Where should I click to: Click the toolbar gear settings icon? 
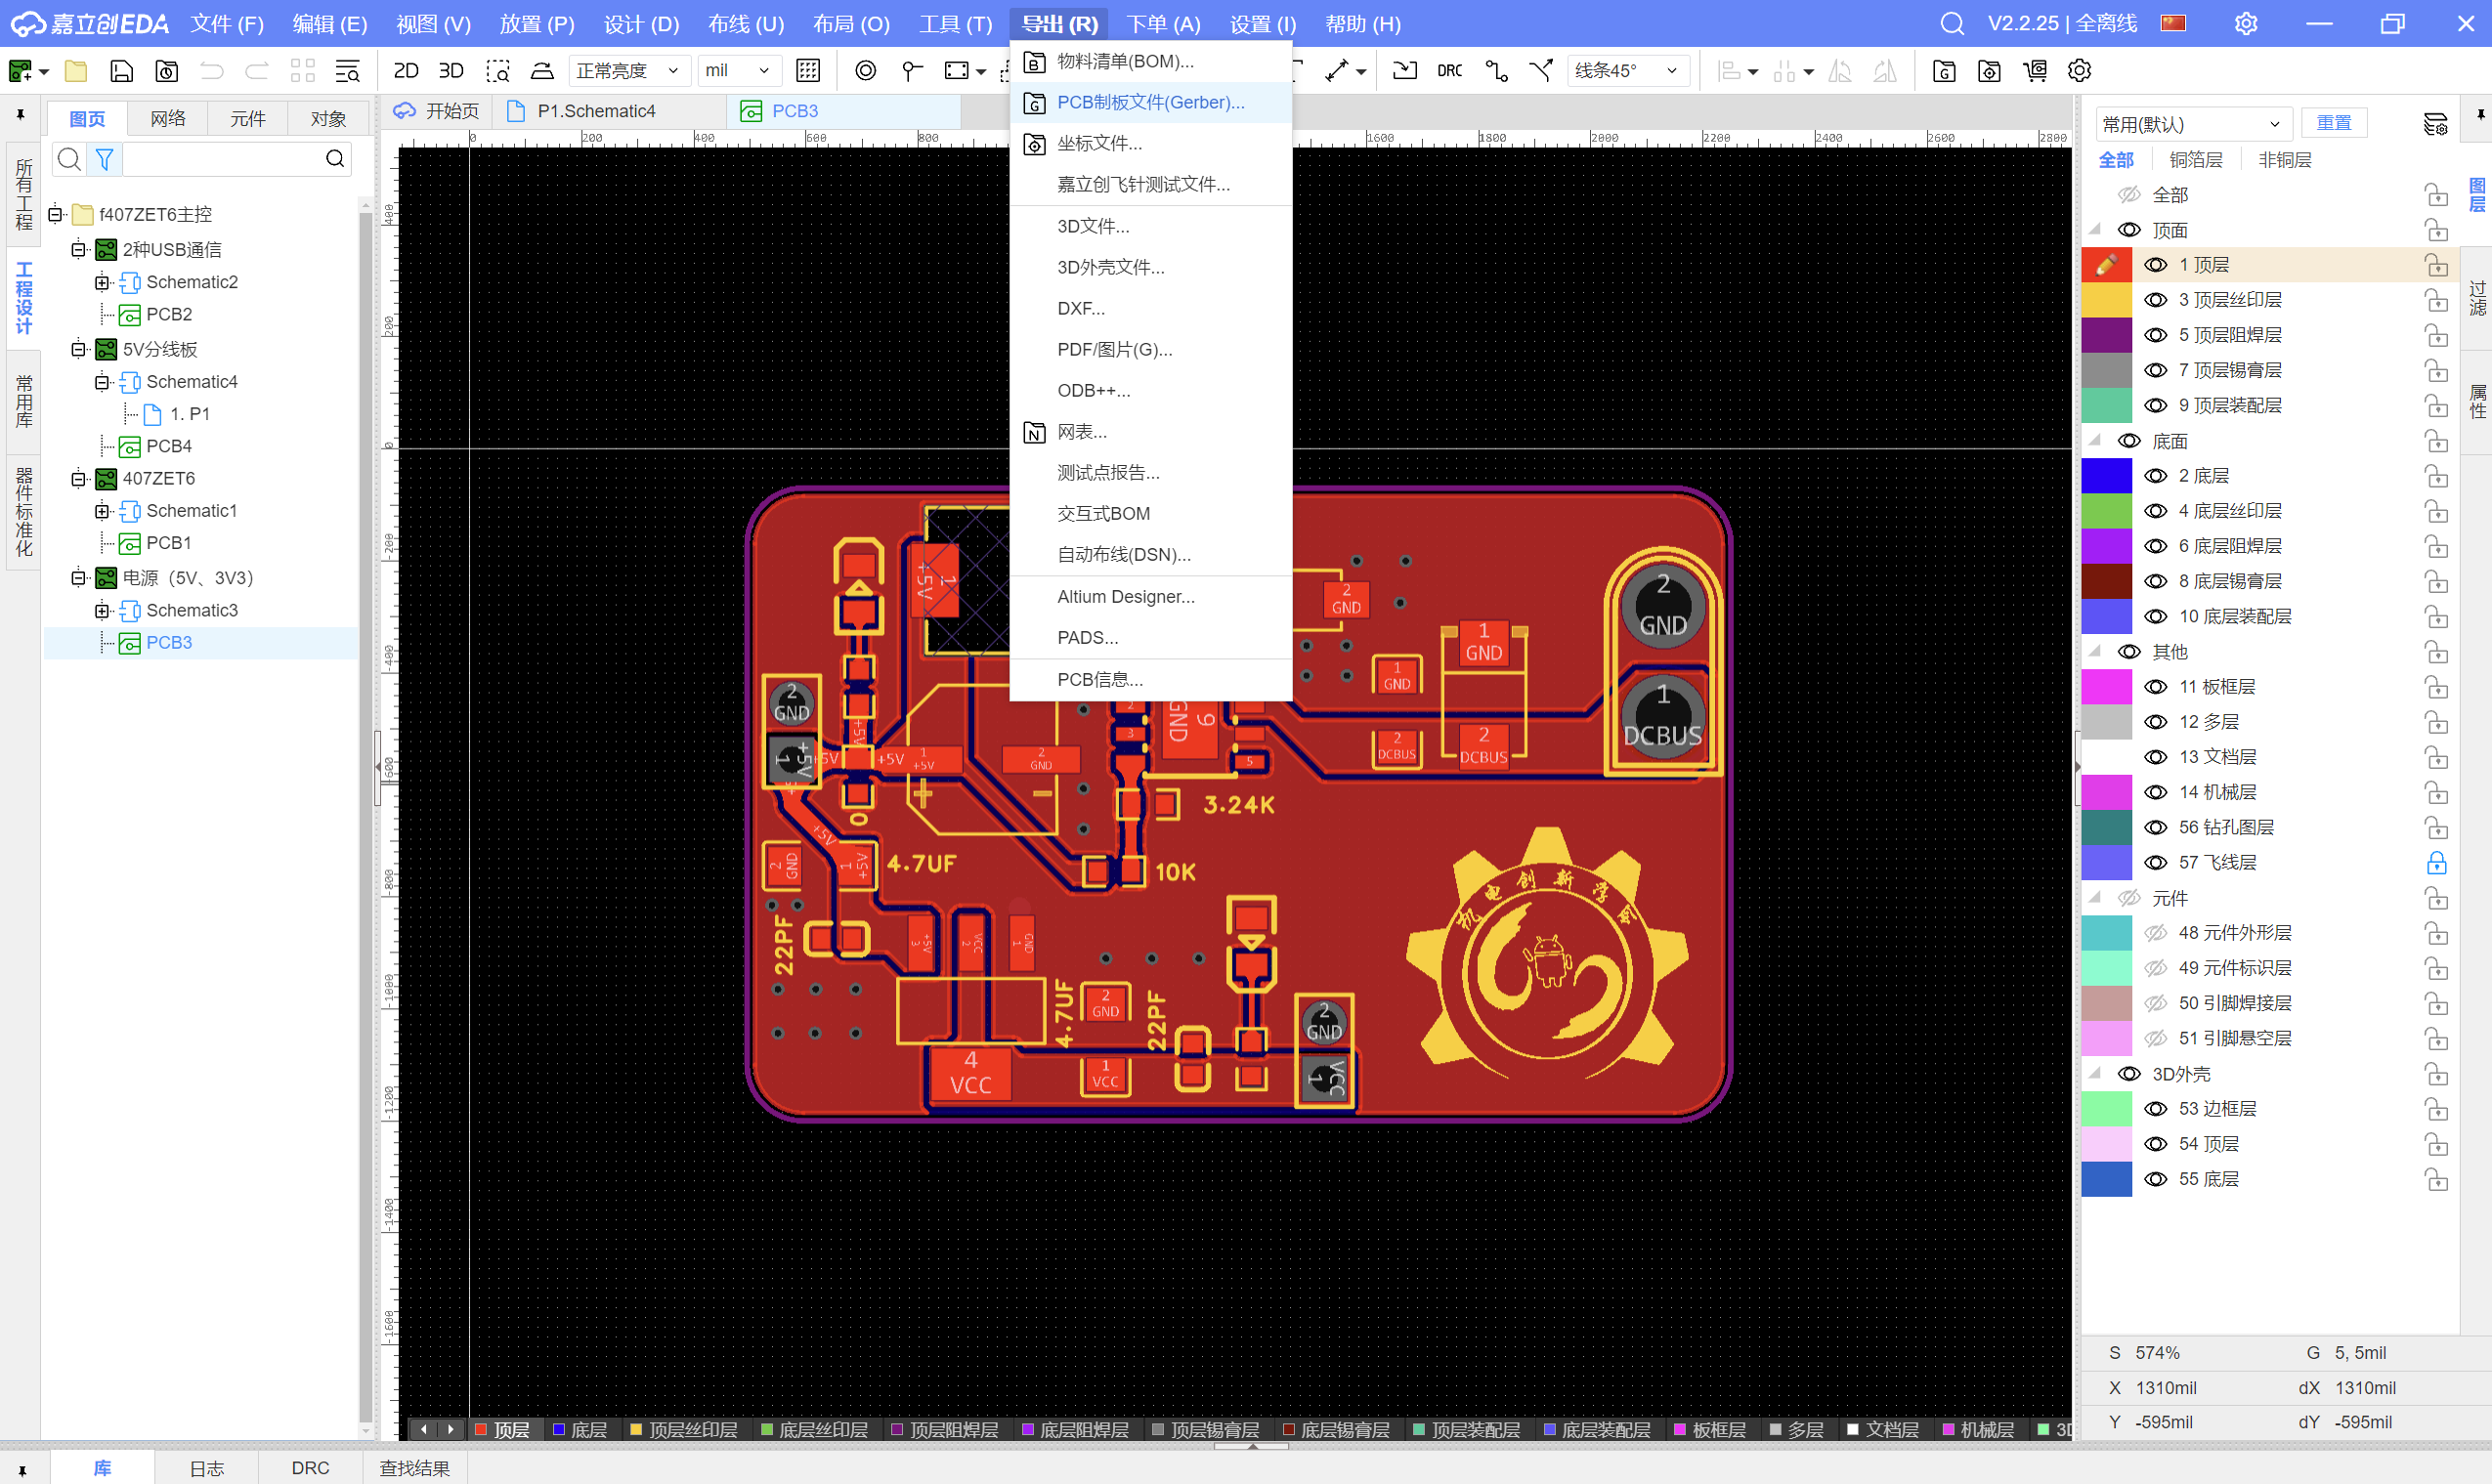[x=2080, y=71]
